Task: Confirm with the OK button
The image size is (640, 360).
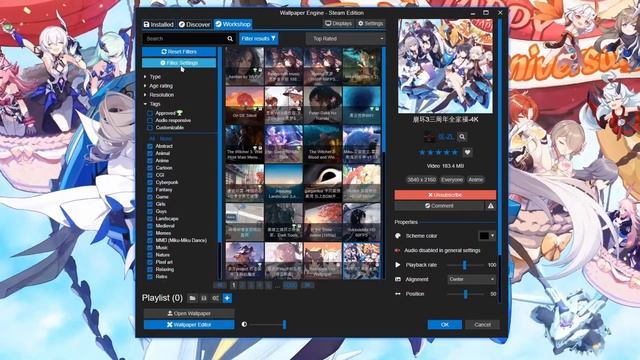Action: (x=445, y=324)
